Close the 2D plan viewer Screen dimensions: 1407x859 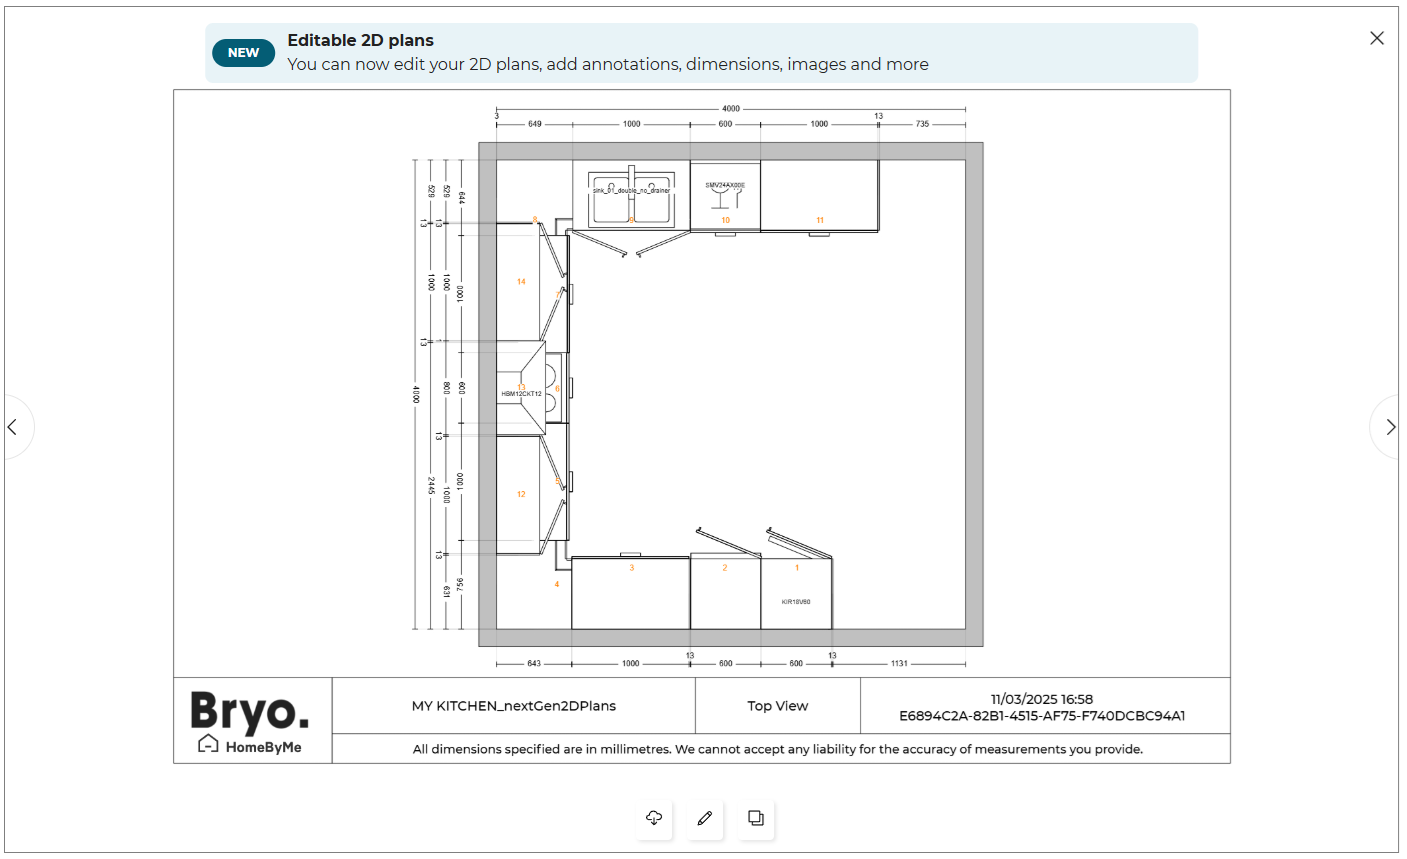[x=1377, y=38]
